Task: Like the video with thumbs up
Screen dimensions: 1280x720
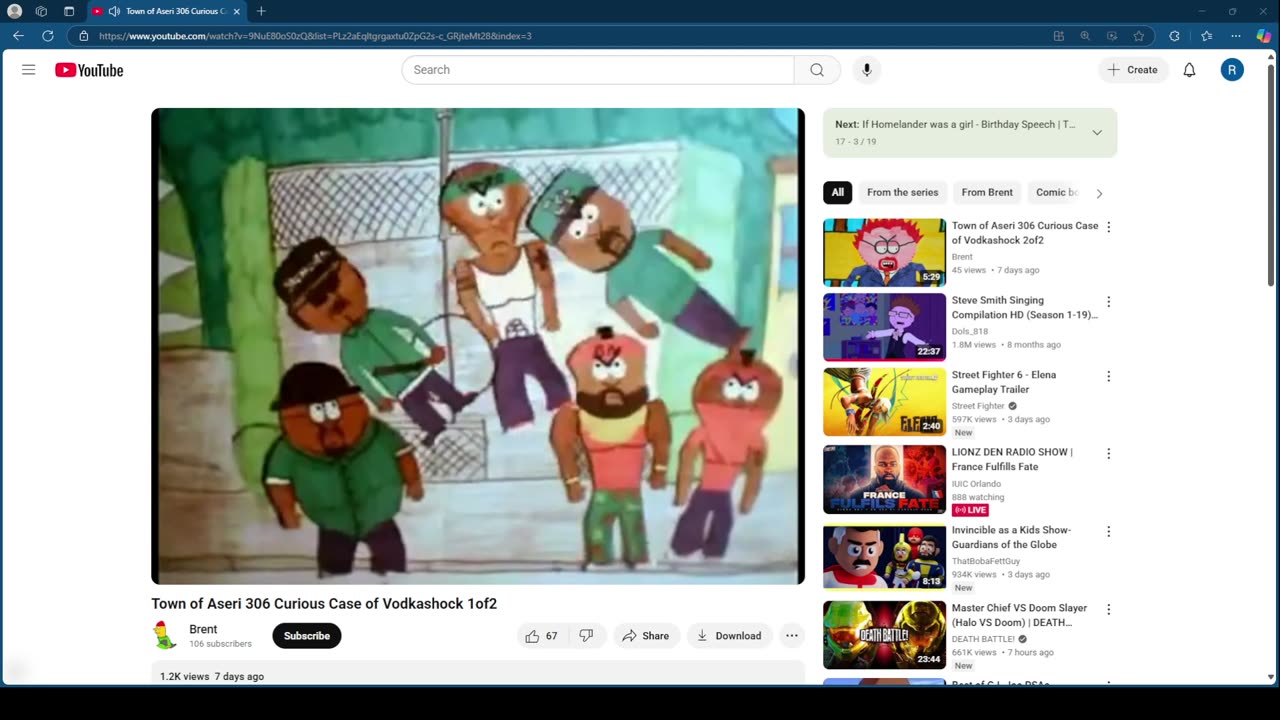Action: pos(543,636)
